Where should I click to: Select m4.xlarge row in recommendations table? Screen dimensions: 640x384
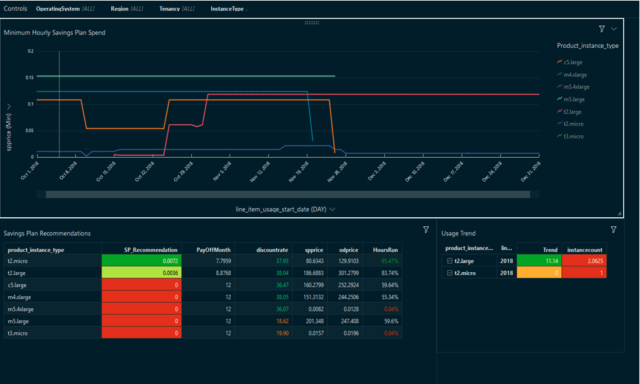pos(203,297)
